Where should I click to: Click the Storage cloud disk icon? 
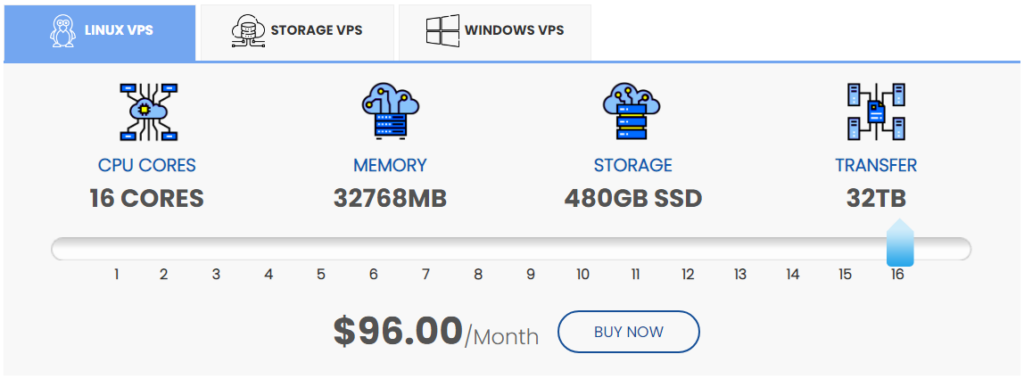(x=631, y=110)
